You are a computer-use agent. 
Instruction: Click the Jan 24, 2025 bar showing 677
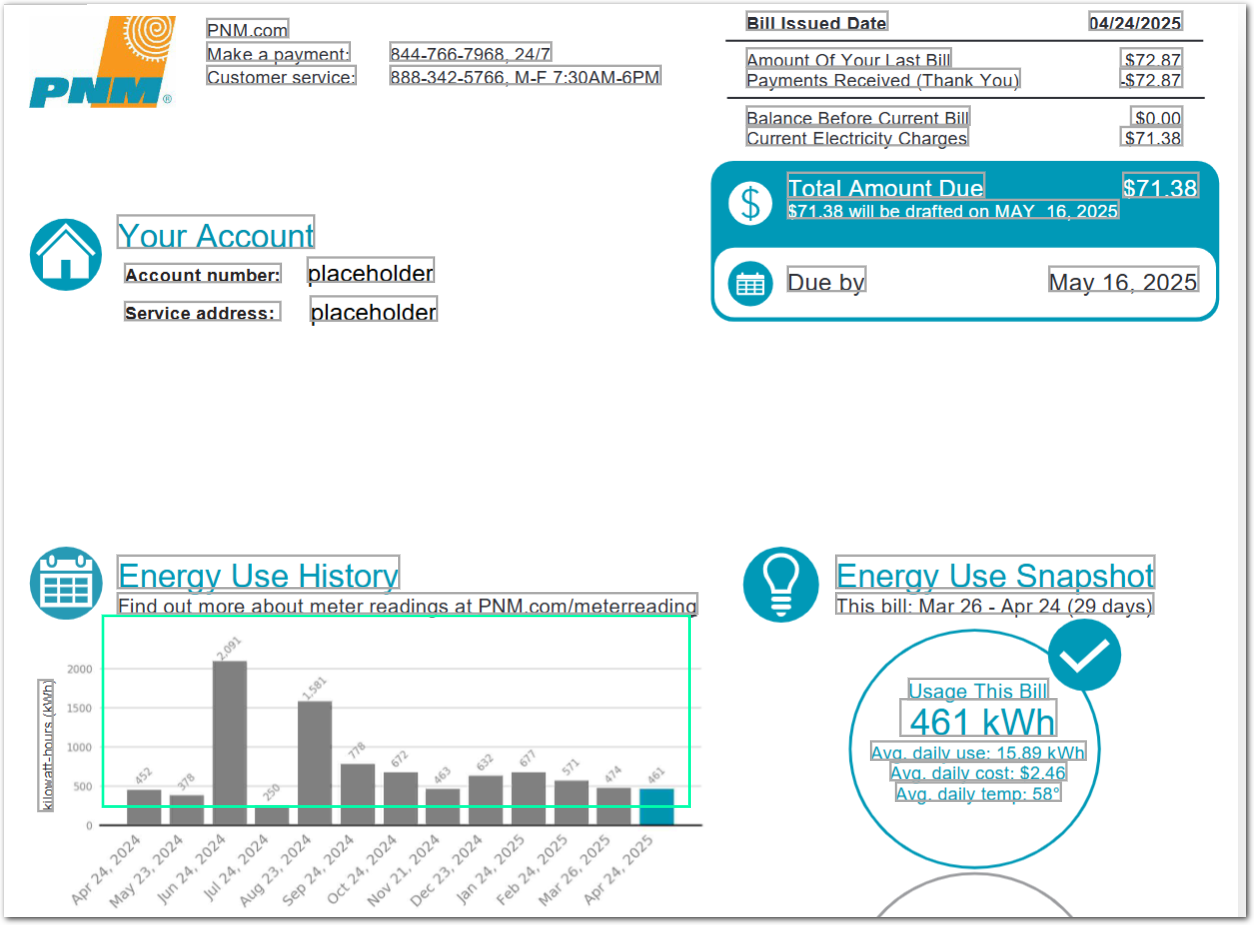[529, 798]
